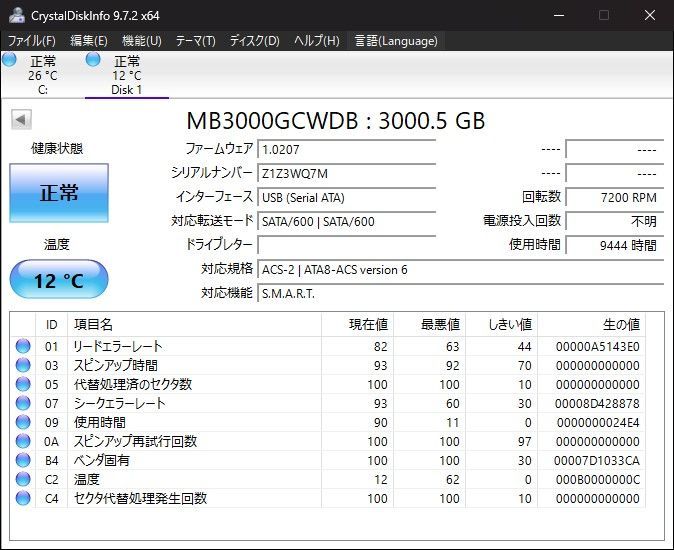Click the disk title MB3000GCWDB : 3000.5 GB
The width and height of the screenshot is (674, 550).
point(336,121)
